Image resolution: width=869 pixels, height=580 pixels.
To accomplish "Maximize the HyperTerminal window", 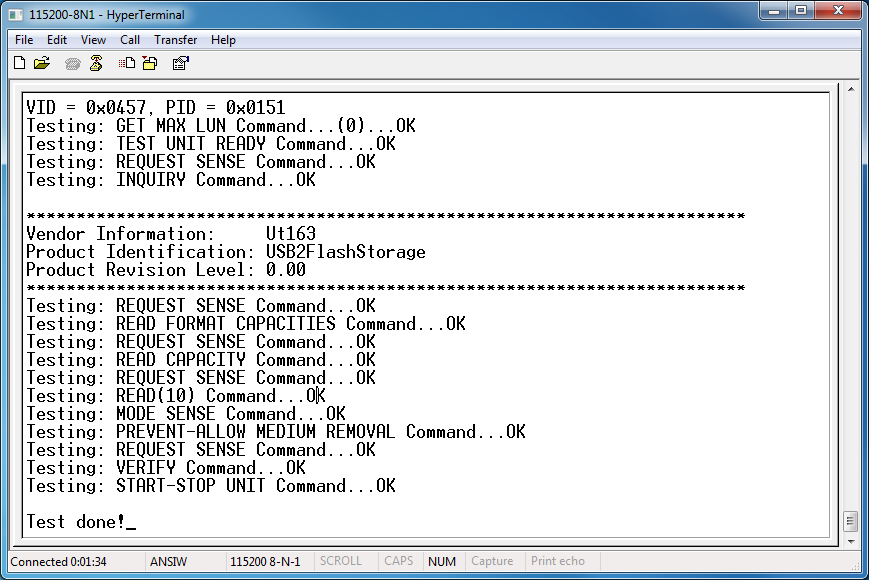I will pyautogui.click(x=801, y=11).
